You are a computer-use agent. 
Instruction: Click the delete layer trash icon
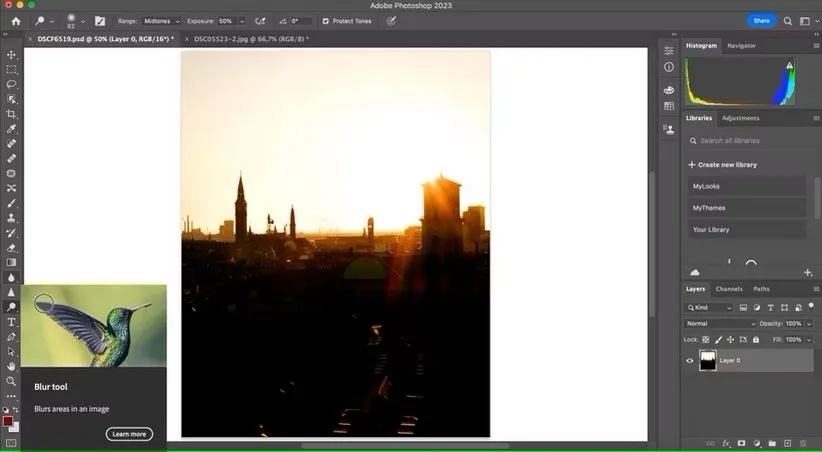click(804, 442)
